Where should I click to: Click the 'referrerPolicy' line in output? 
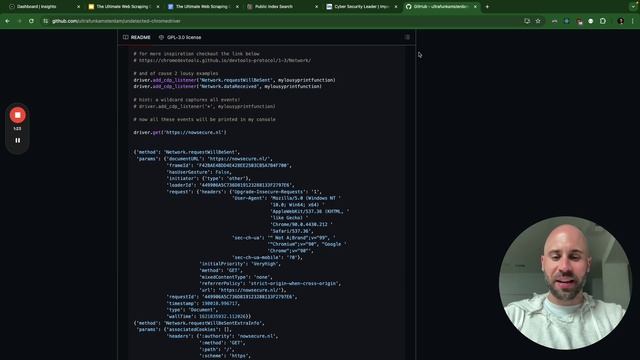(x=270, y=283)
